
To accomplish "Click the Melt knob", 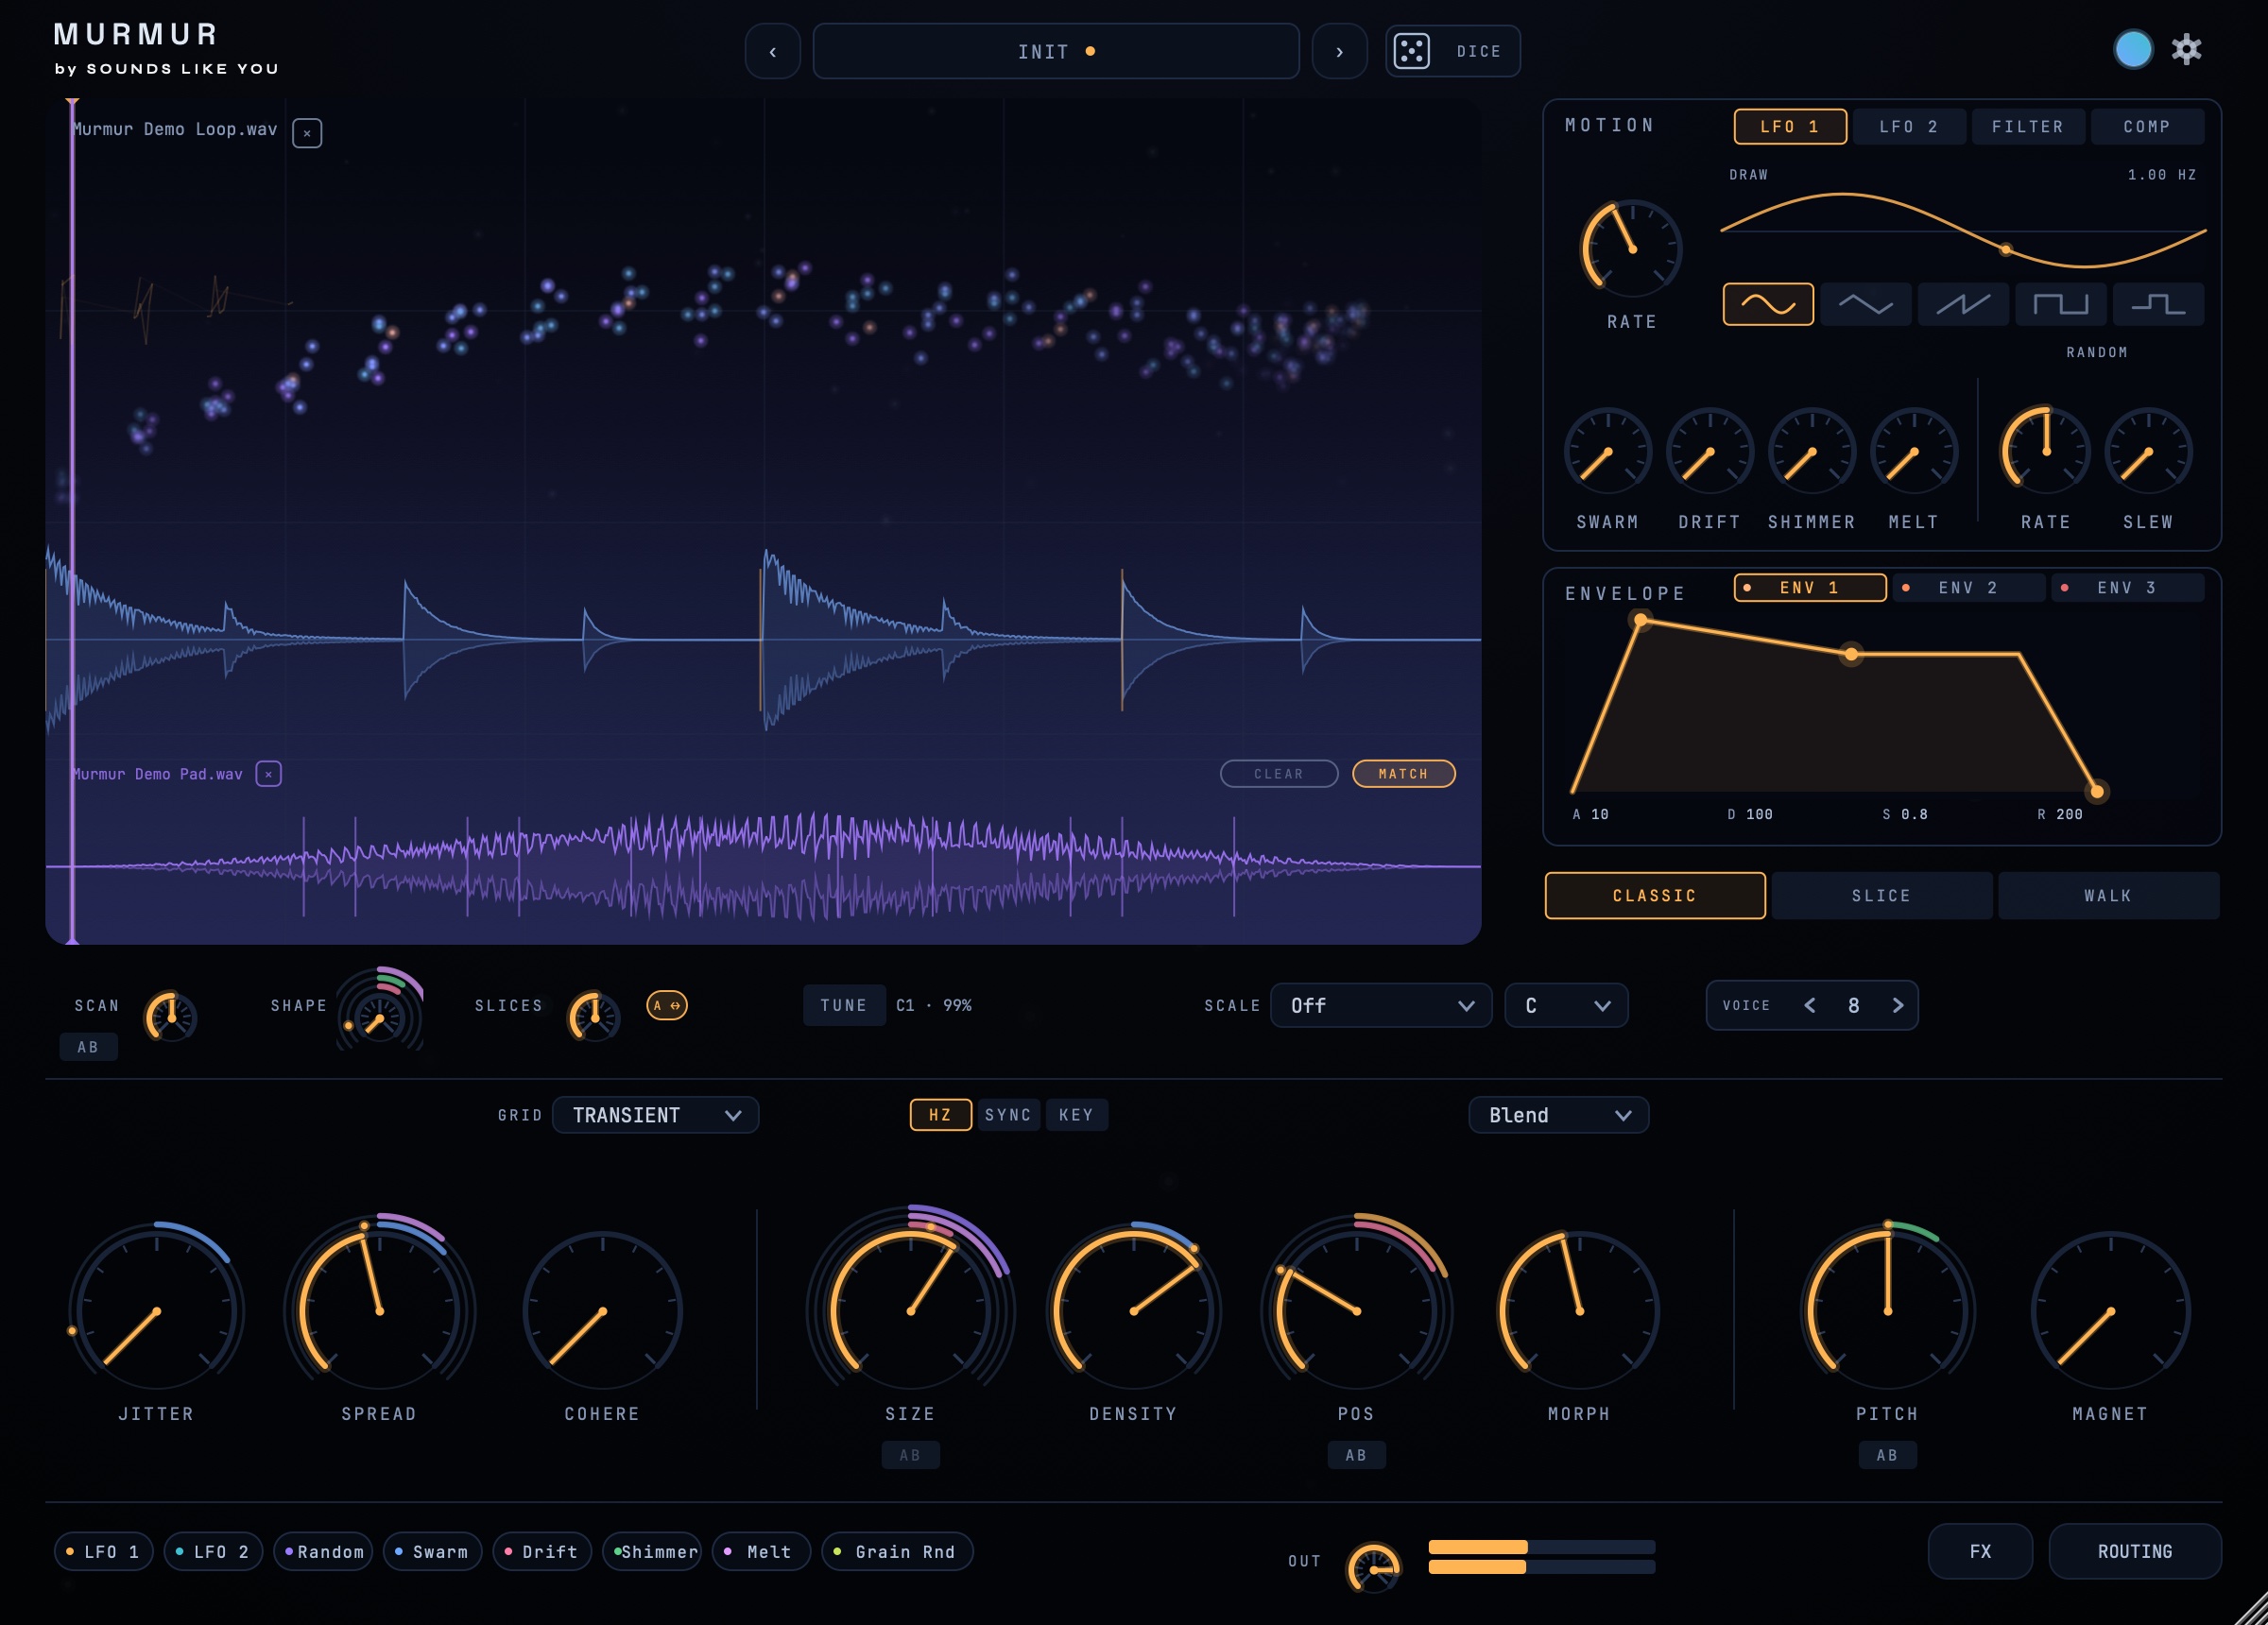I will click(x=1913, y=451).
